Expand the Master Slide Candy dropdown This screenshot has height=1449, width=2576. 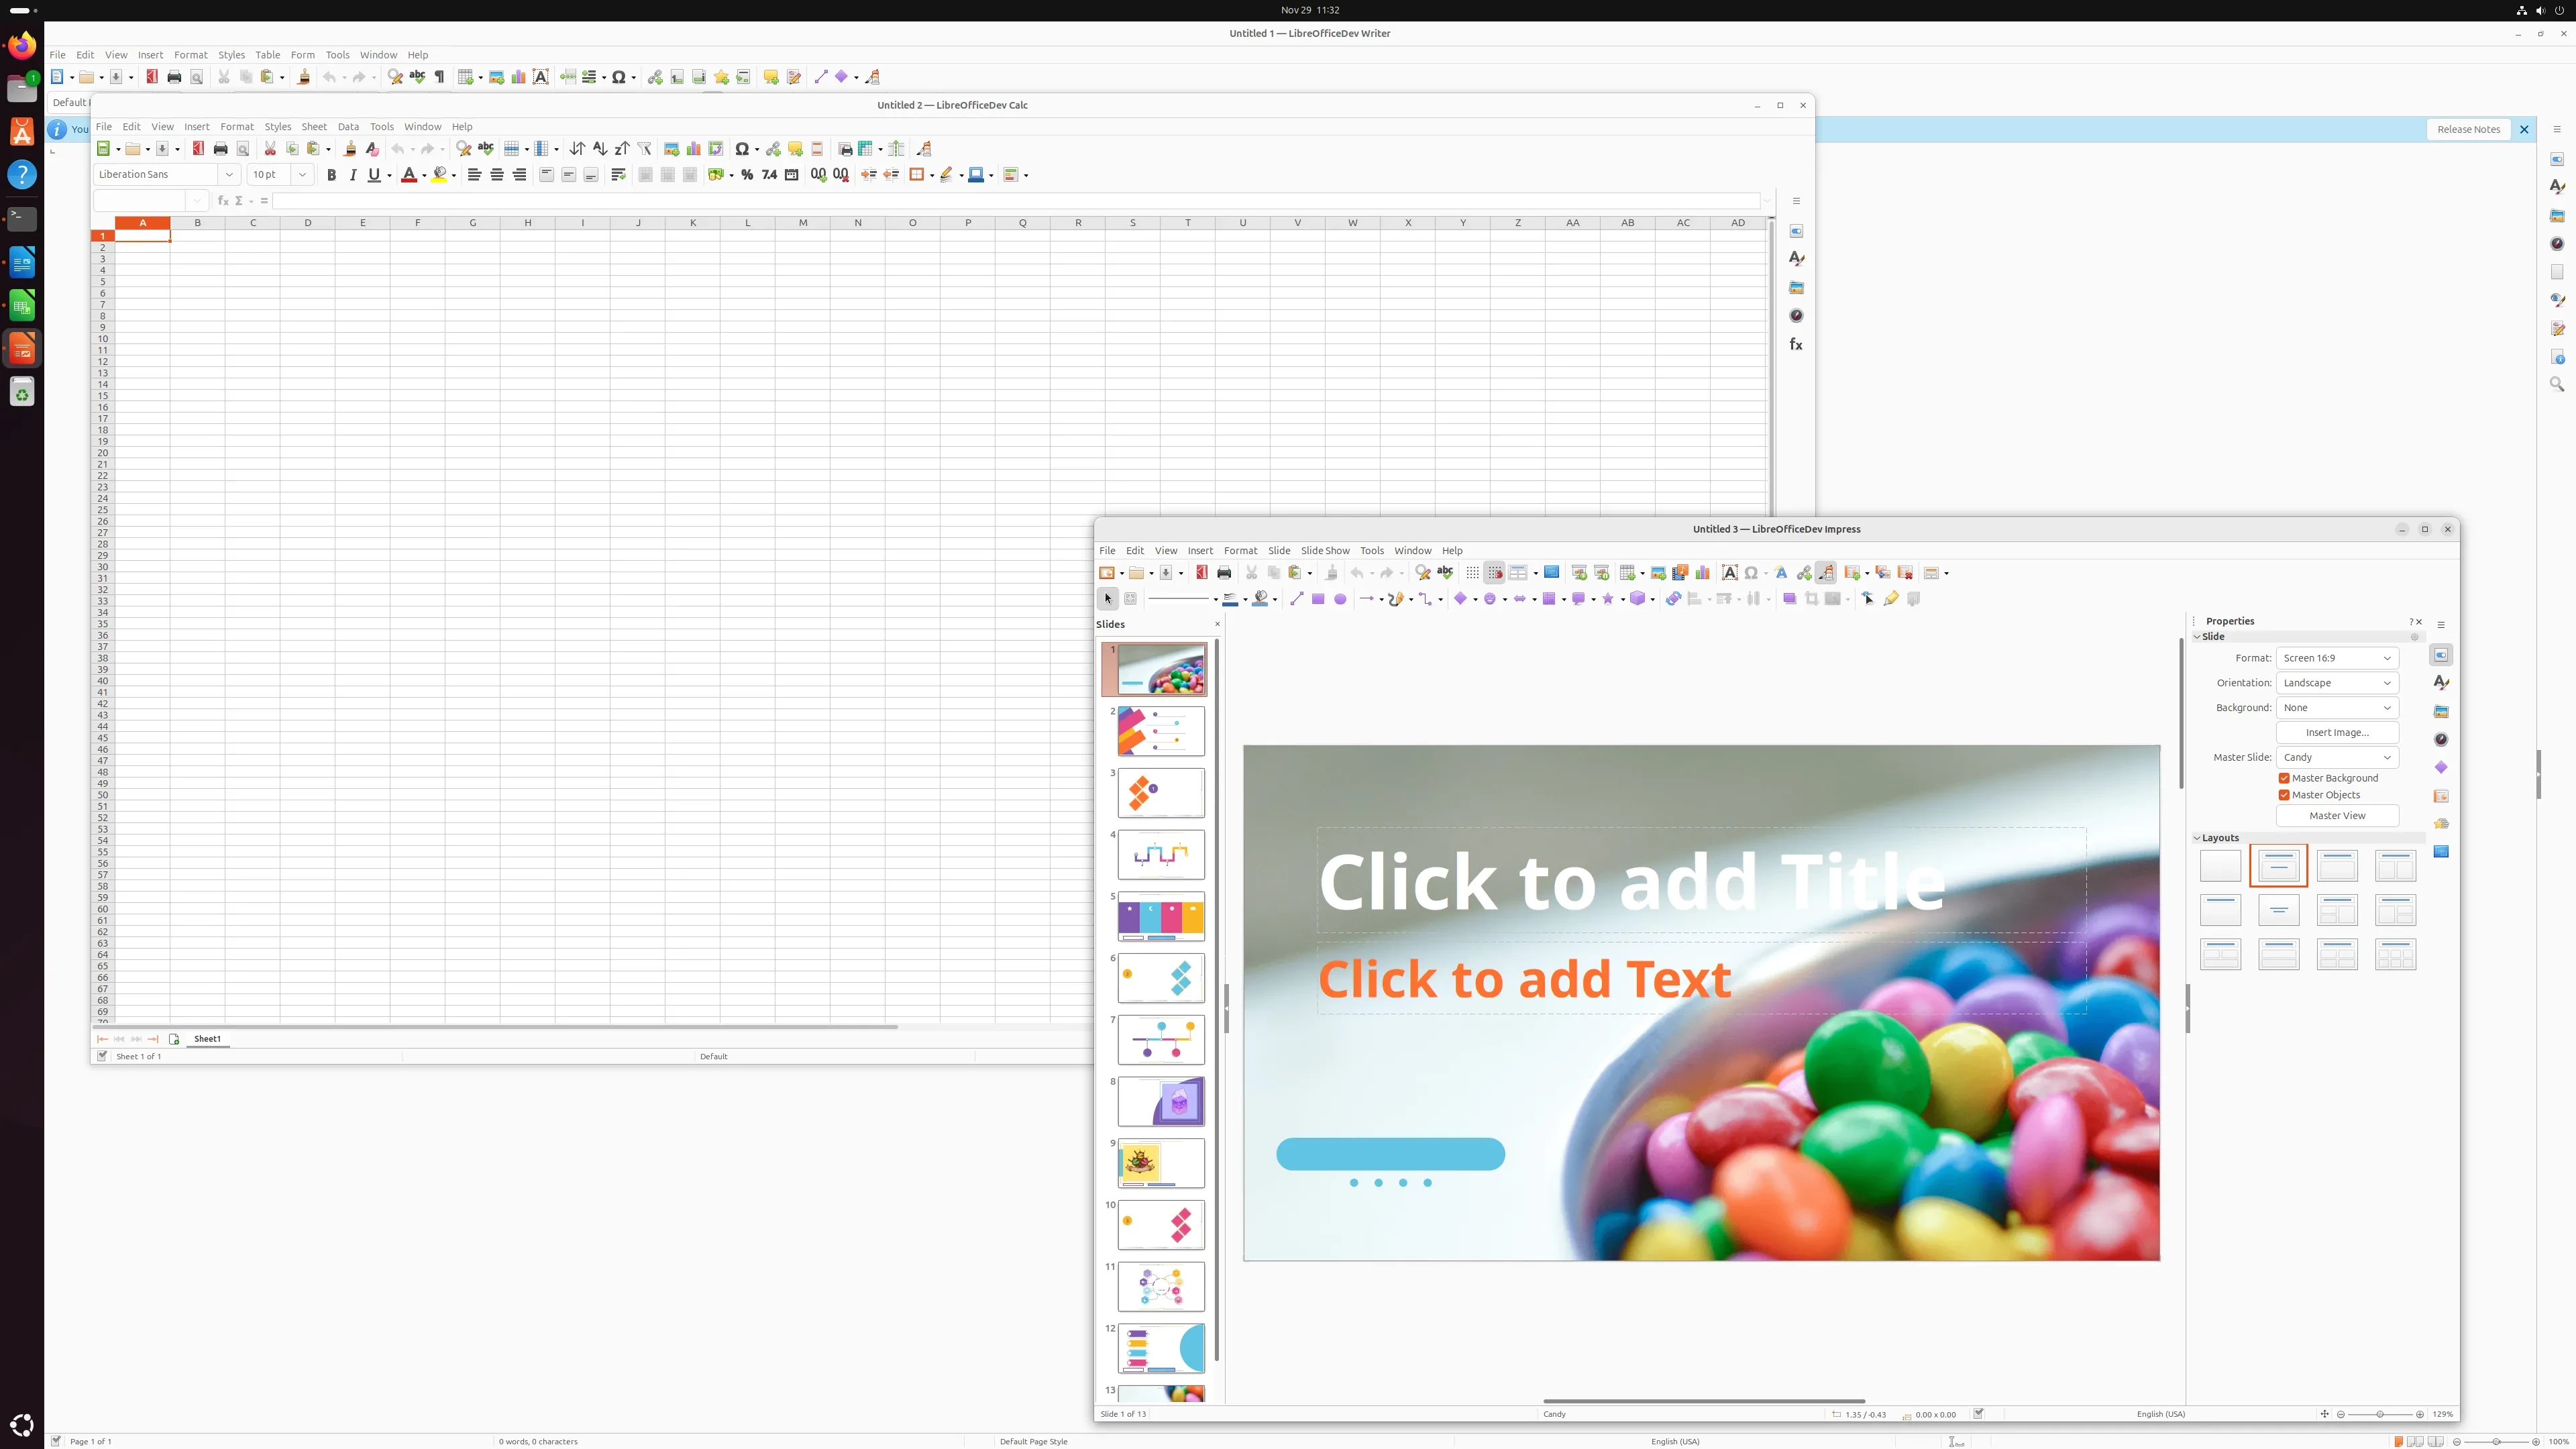(2337, 757)
